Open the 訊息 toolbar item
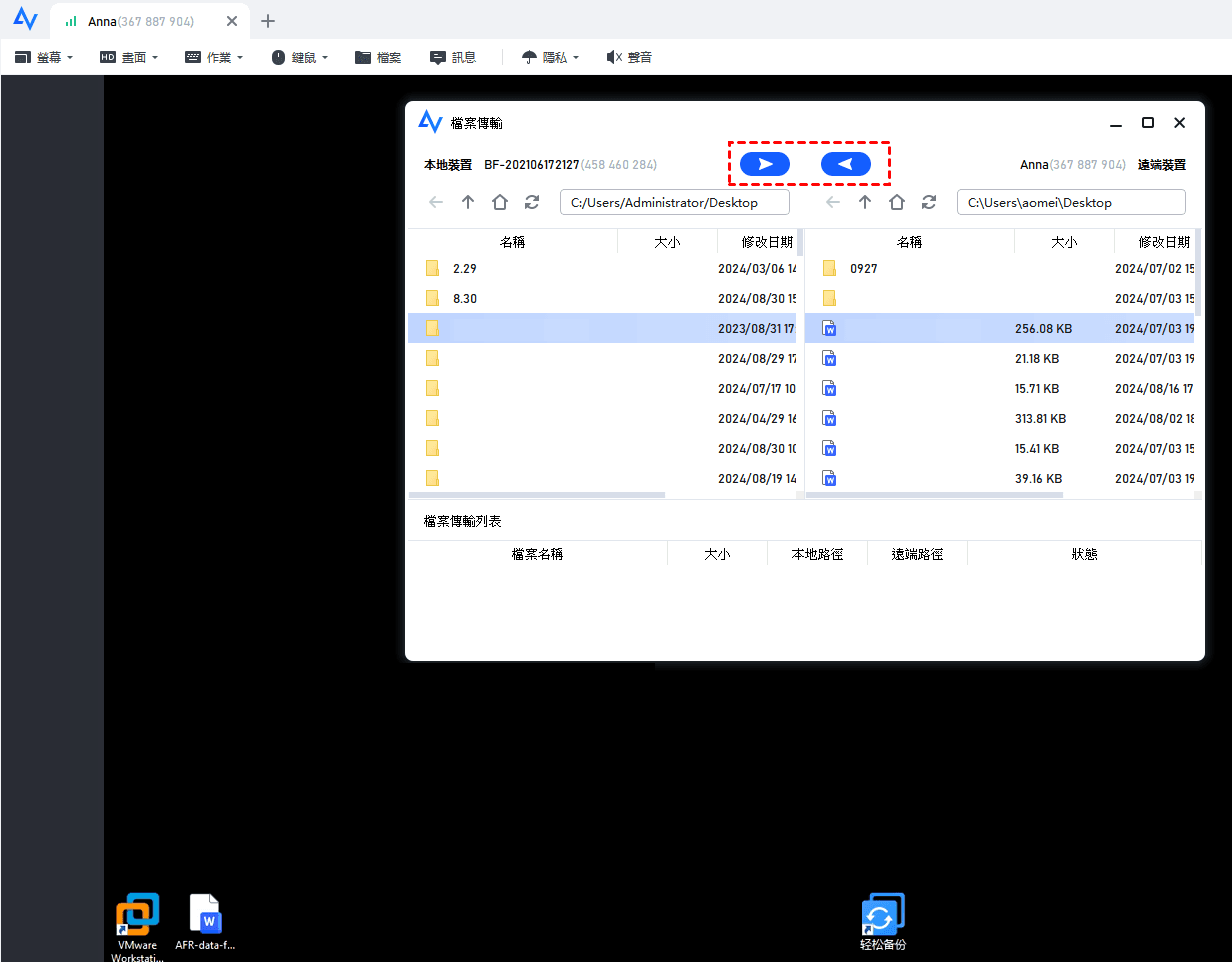1232x962 pixels. 453,58
